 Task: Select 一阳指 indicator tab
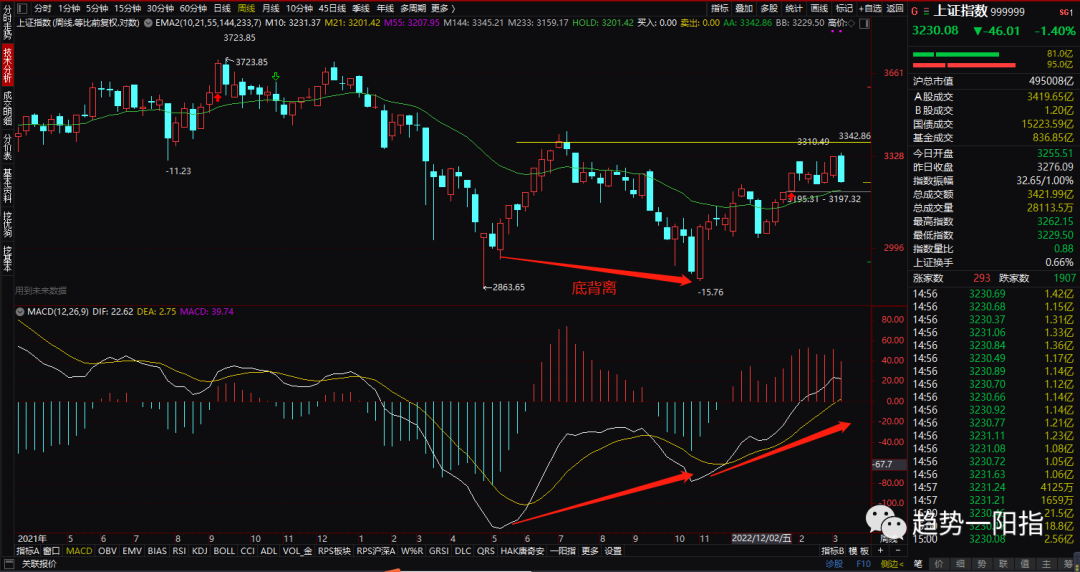(563, 551)
